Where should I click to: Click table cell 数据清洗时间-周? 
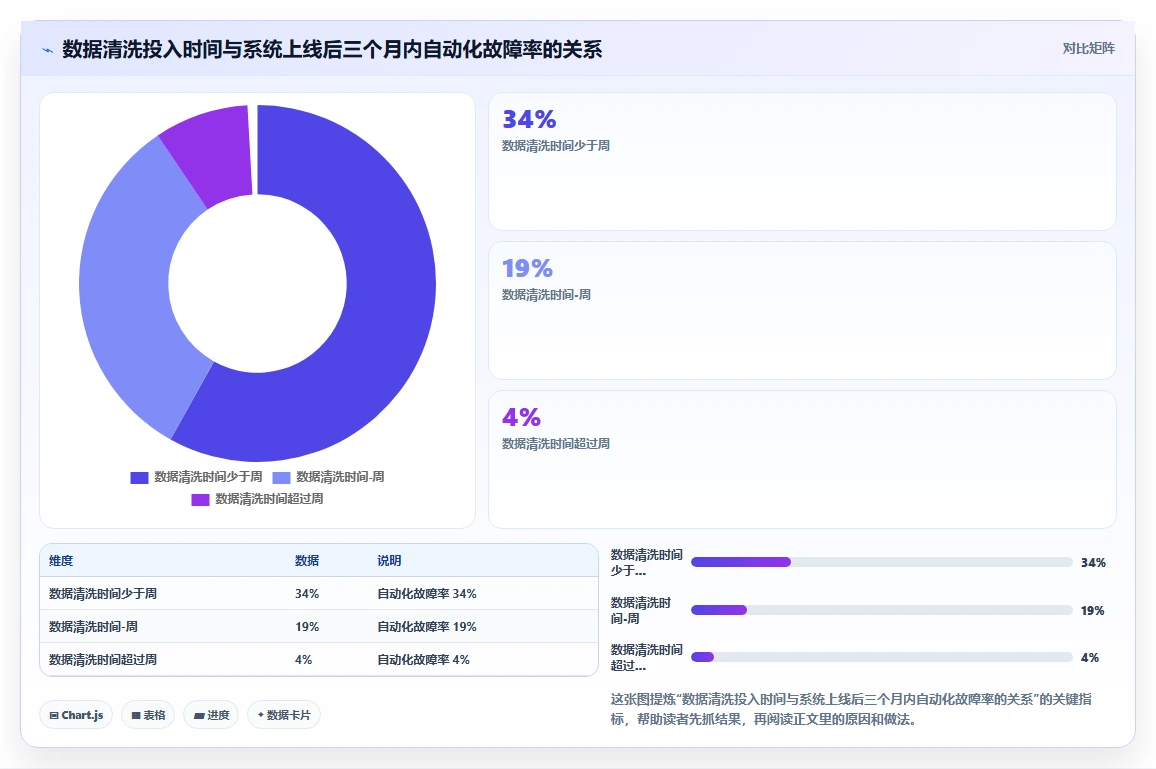93,627
